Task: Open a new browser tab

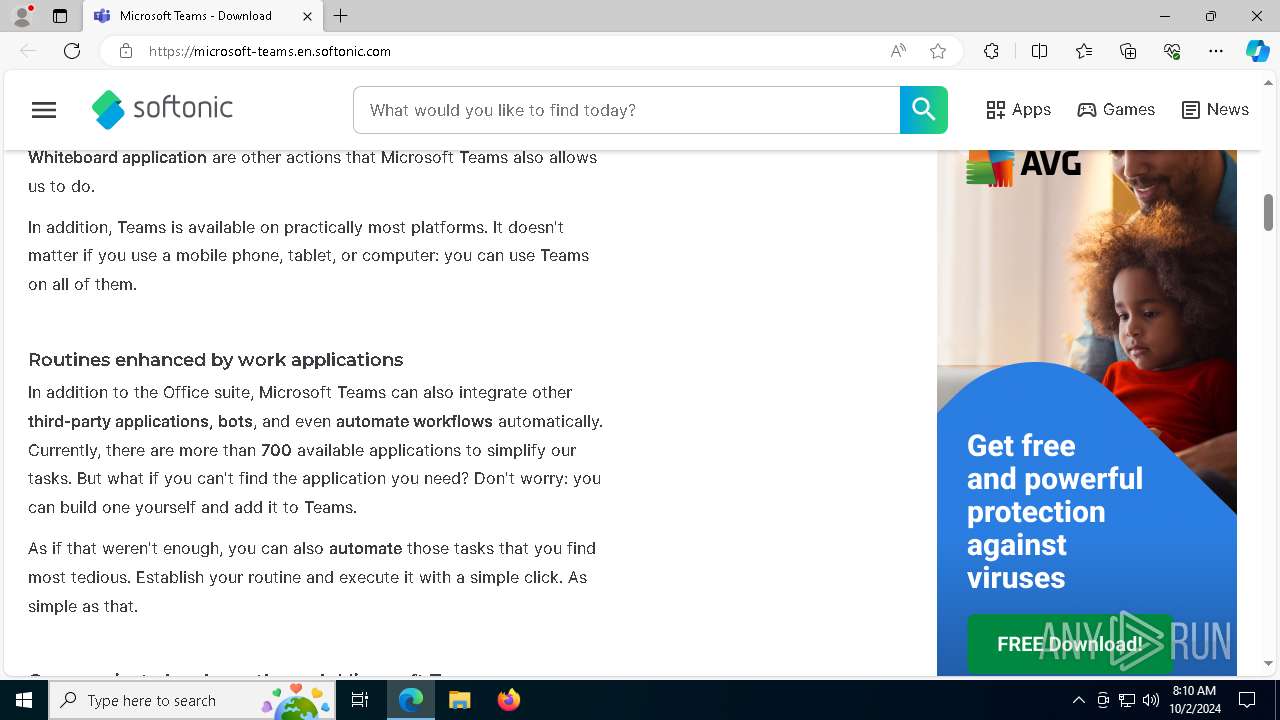Action: point(341,16)
